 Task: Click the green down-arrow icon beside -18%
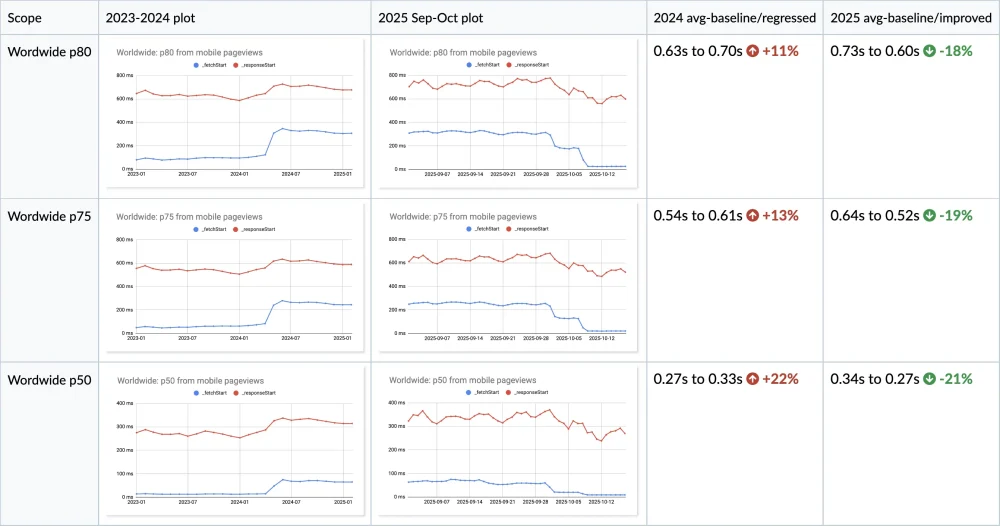929,51
